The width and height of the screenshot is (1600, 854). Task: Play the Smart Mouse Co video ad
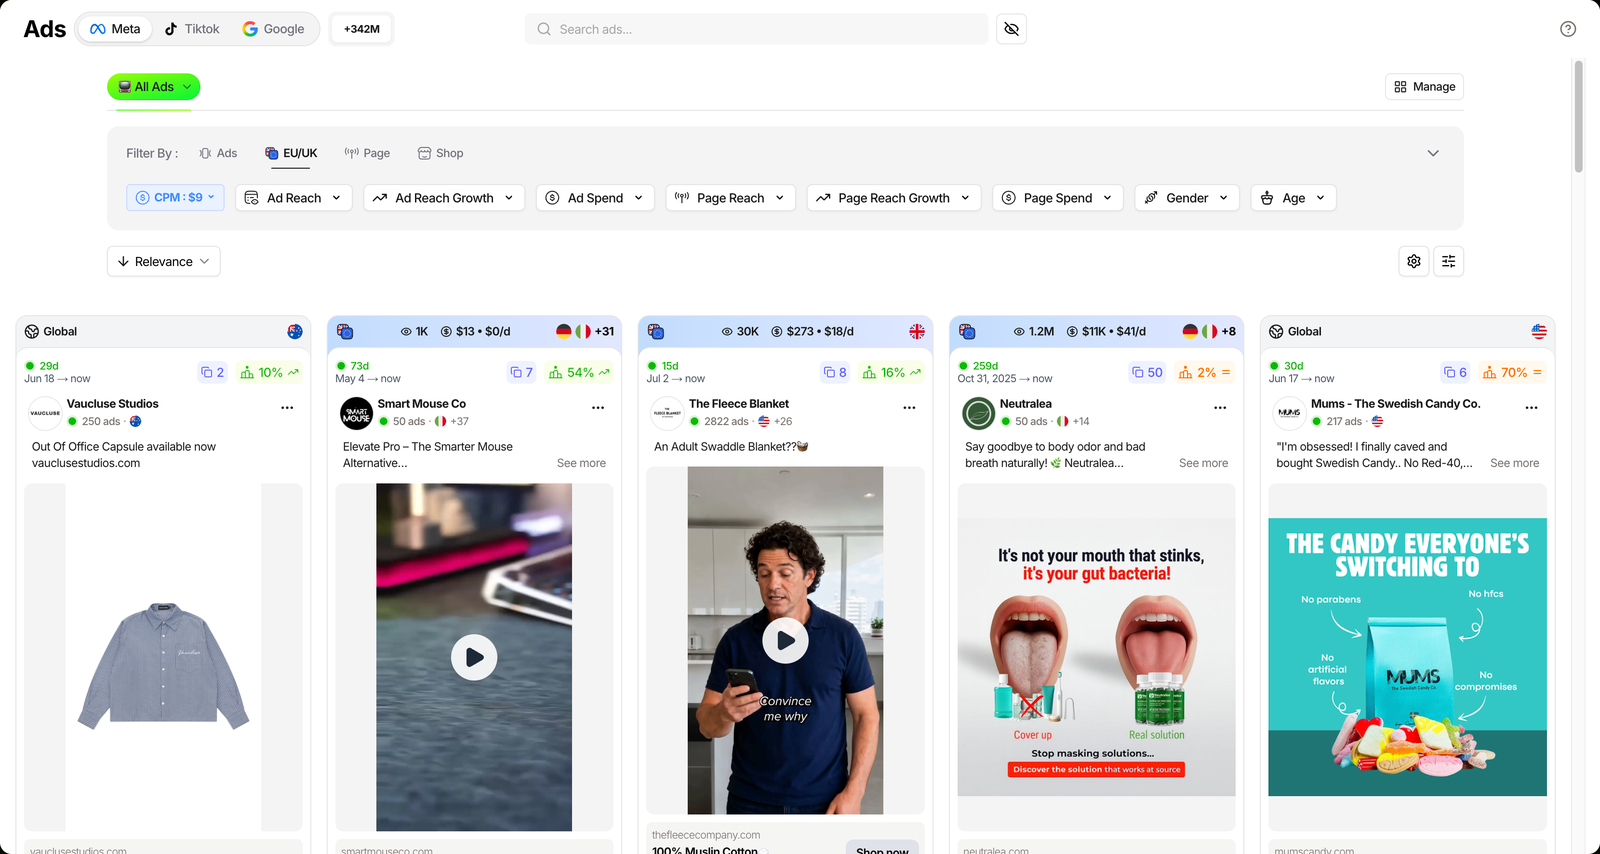(474, 658)
